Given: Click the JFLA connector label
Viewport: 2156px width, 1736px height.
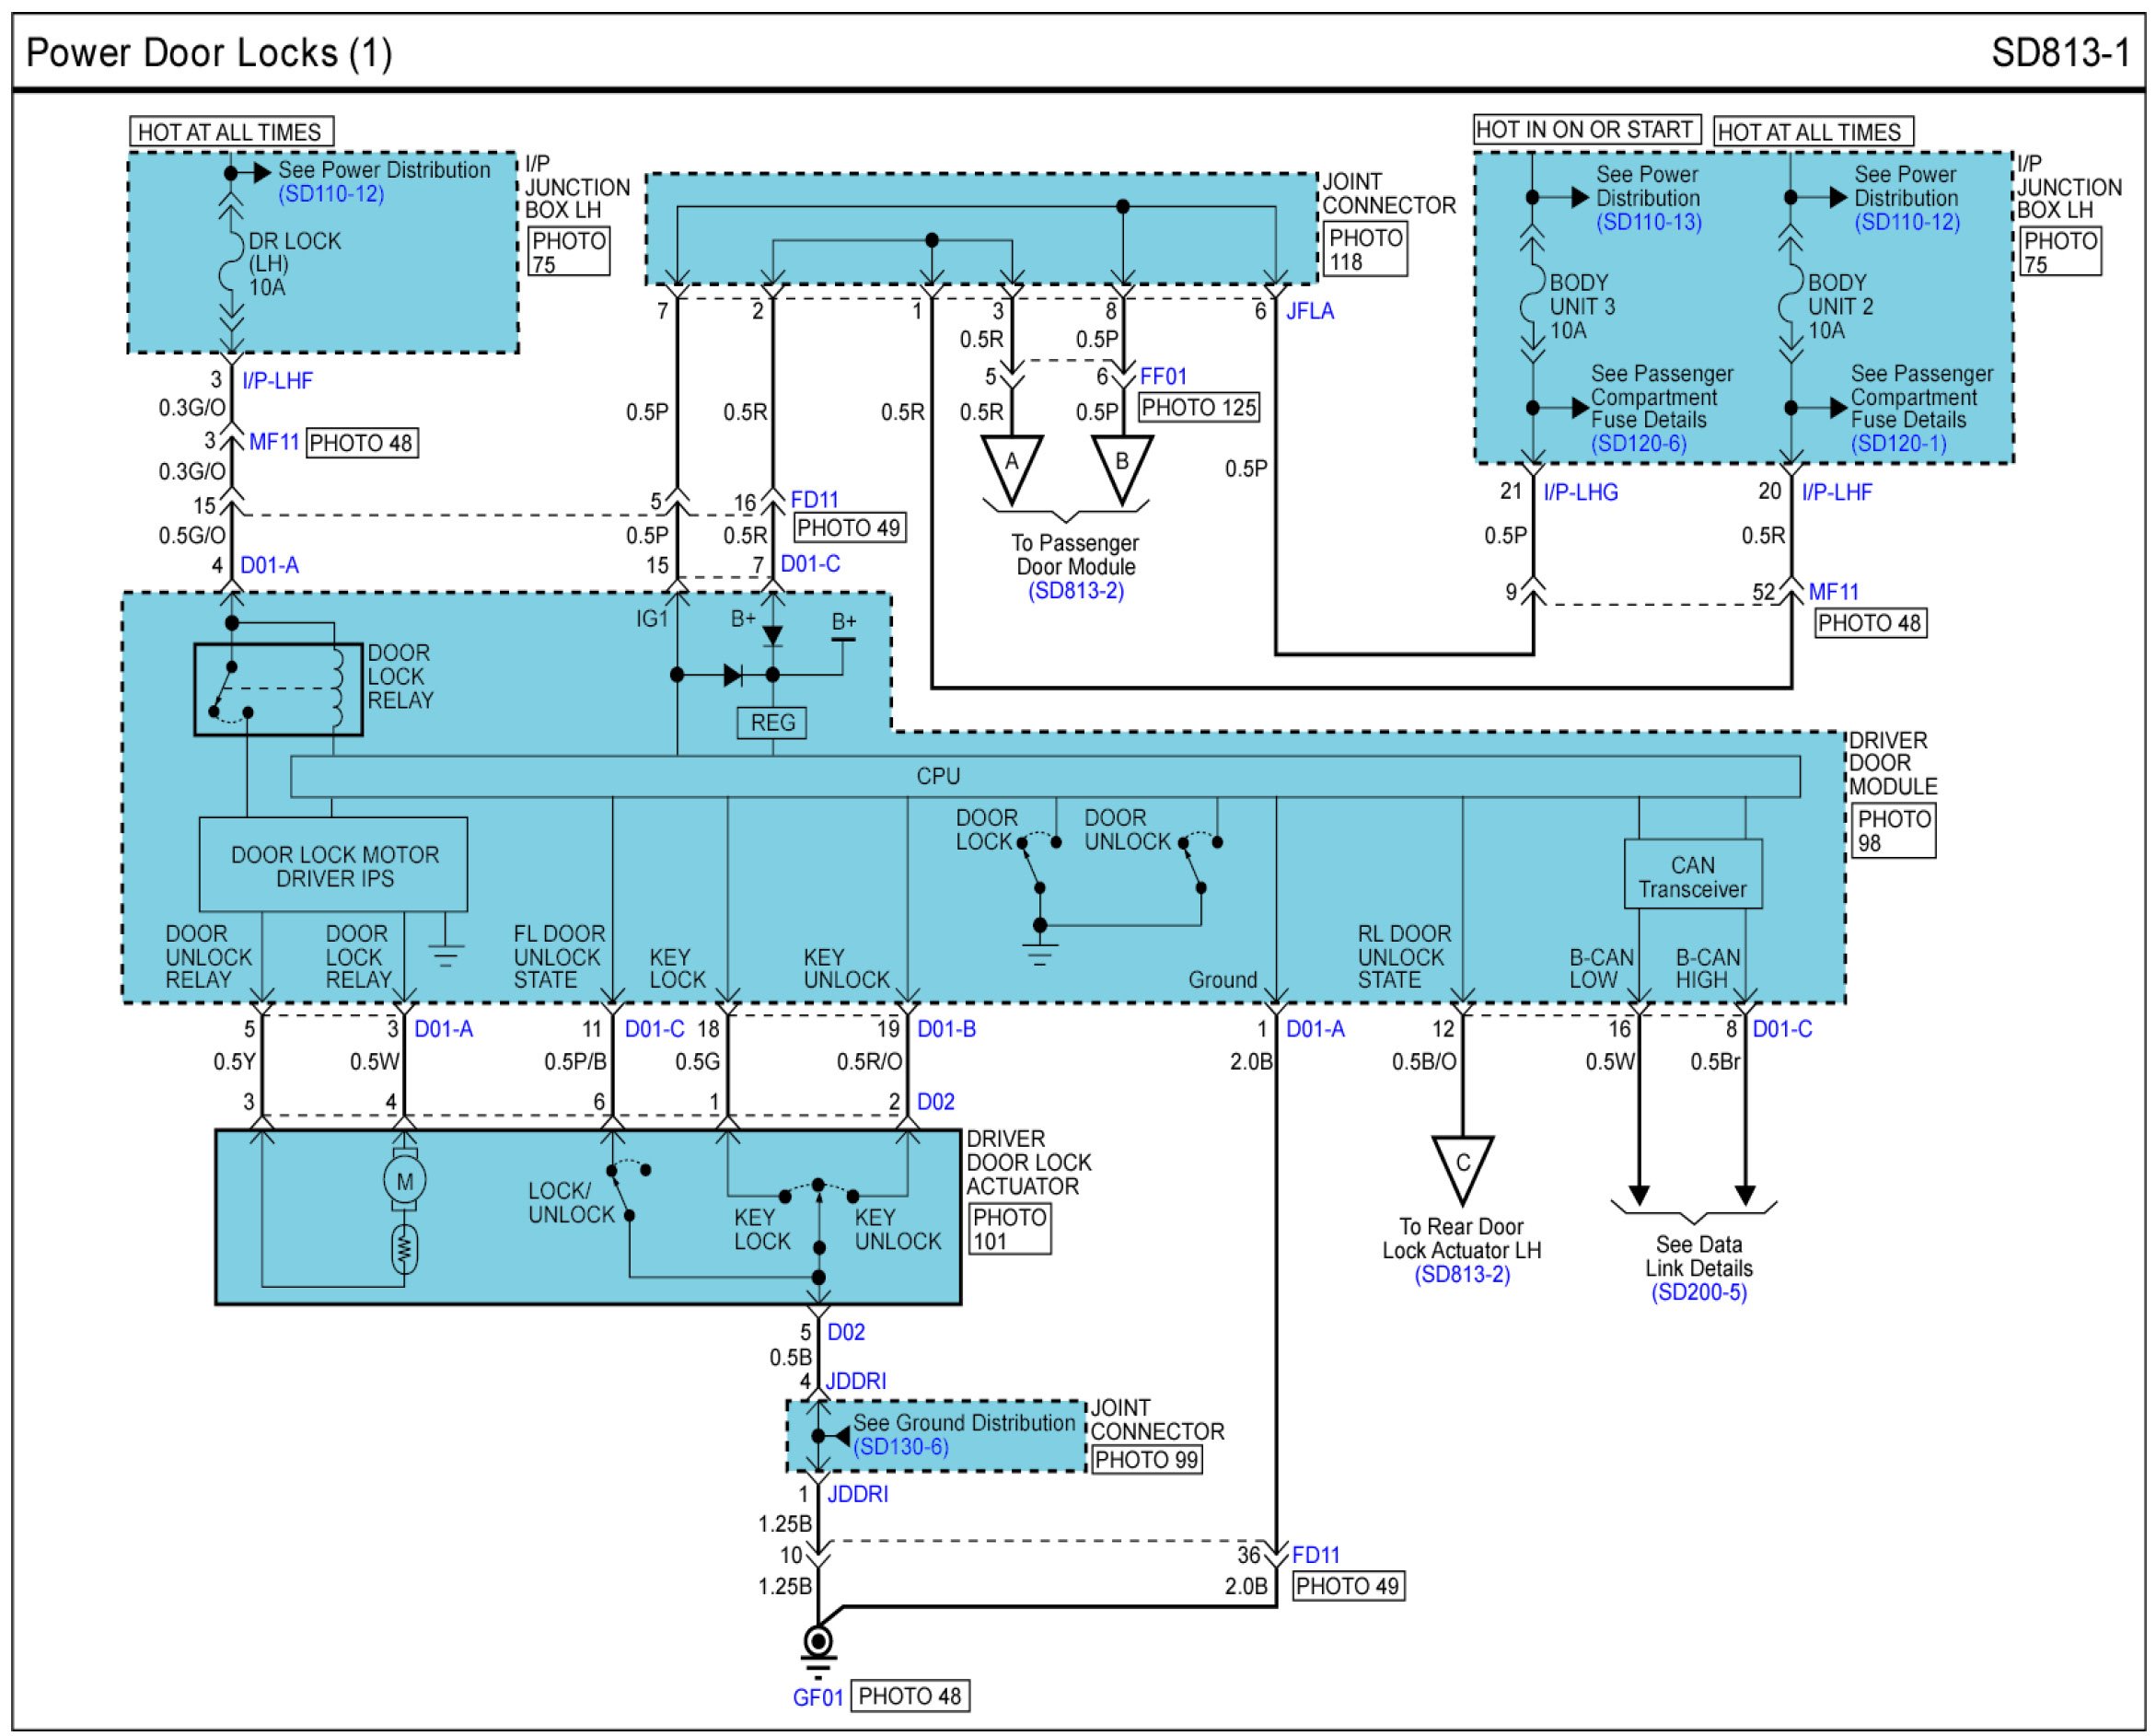Looking at the screenshot, I should coord(1309,311).
